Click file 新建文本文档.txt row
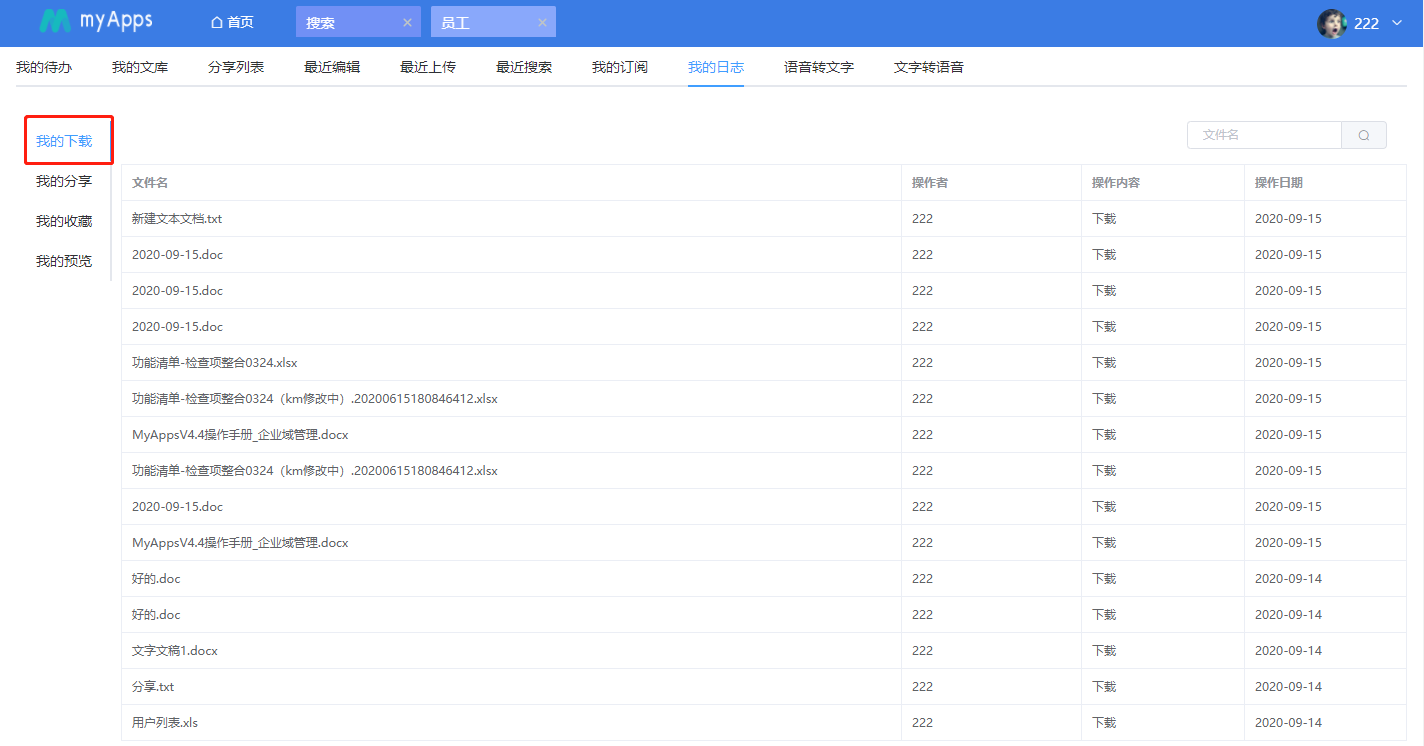 [x=177, y=218]
